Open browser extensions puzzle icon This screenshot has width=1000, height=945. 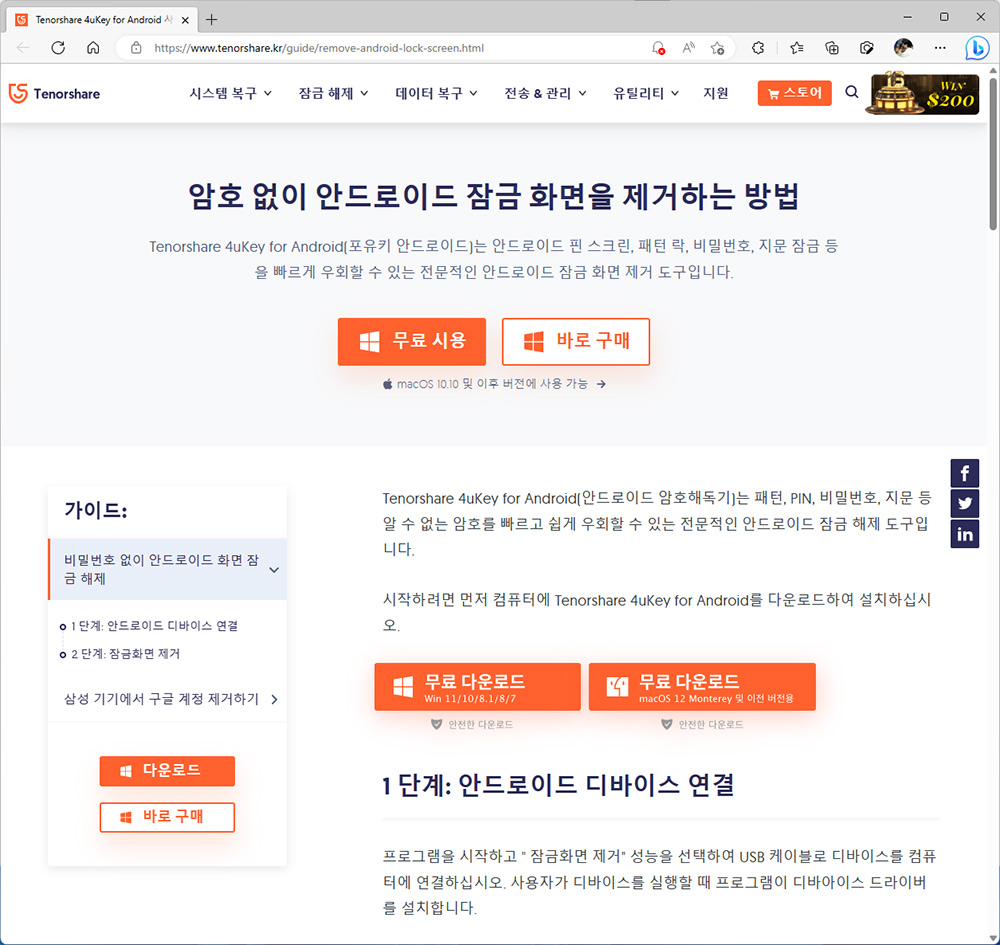click(x=758, y=48)
